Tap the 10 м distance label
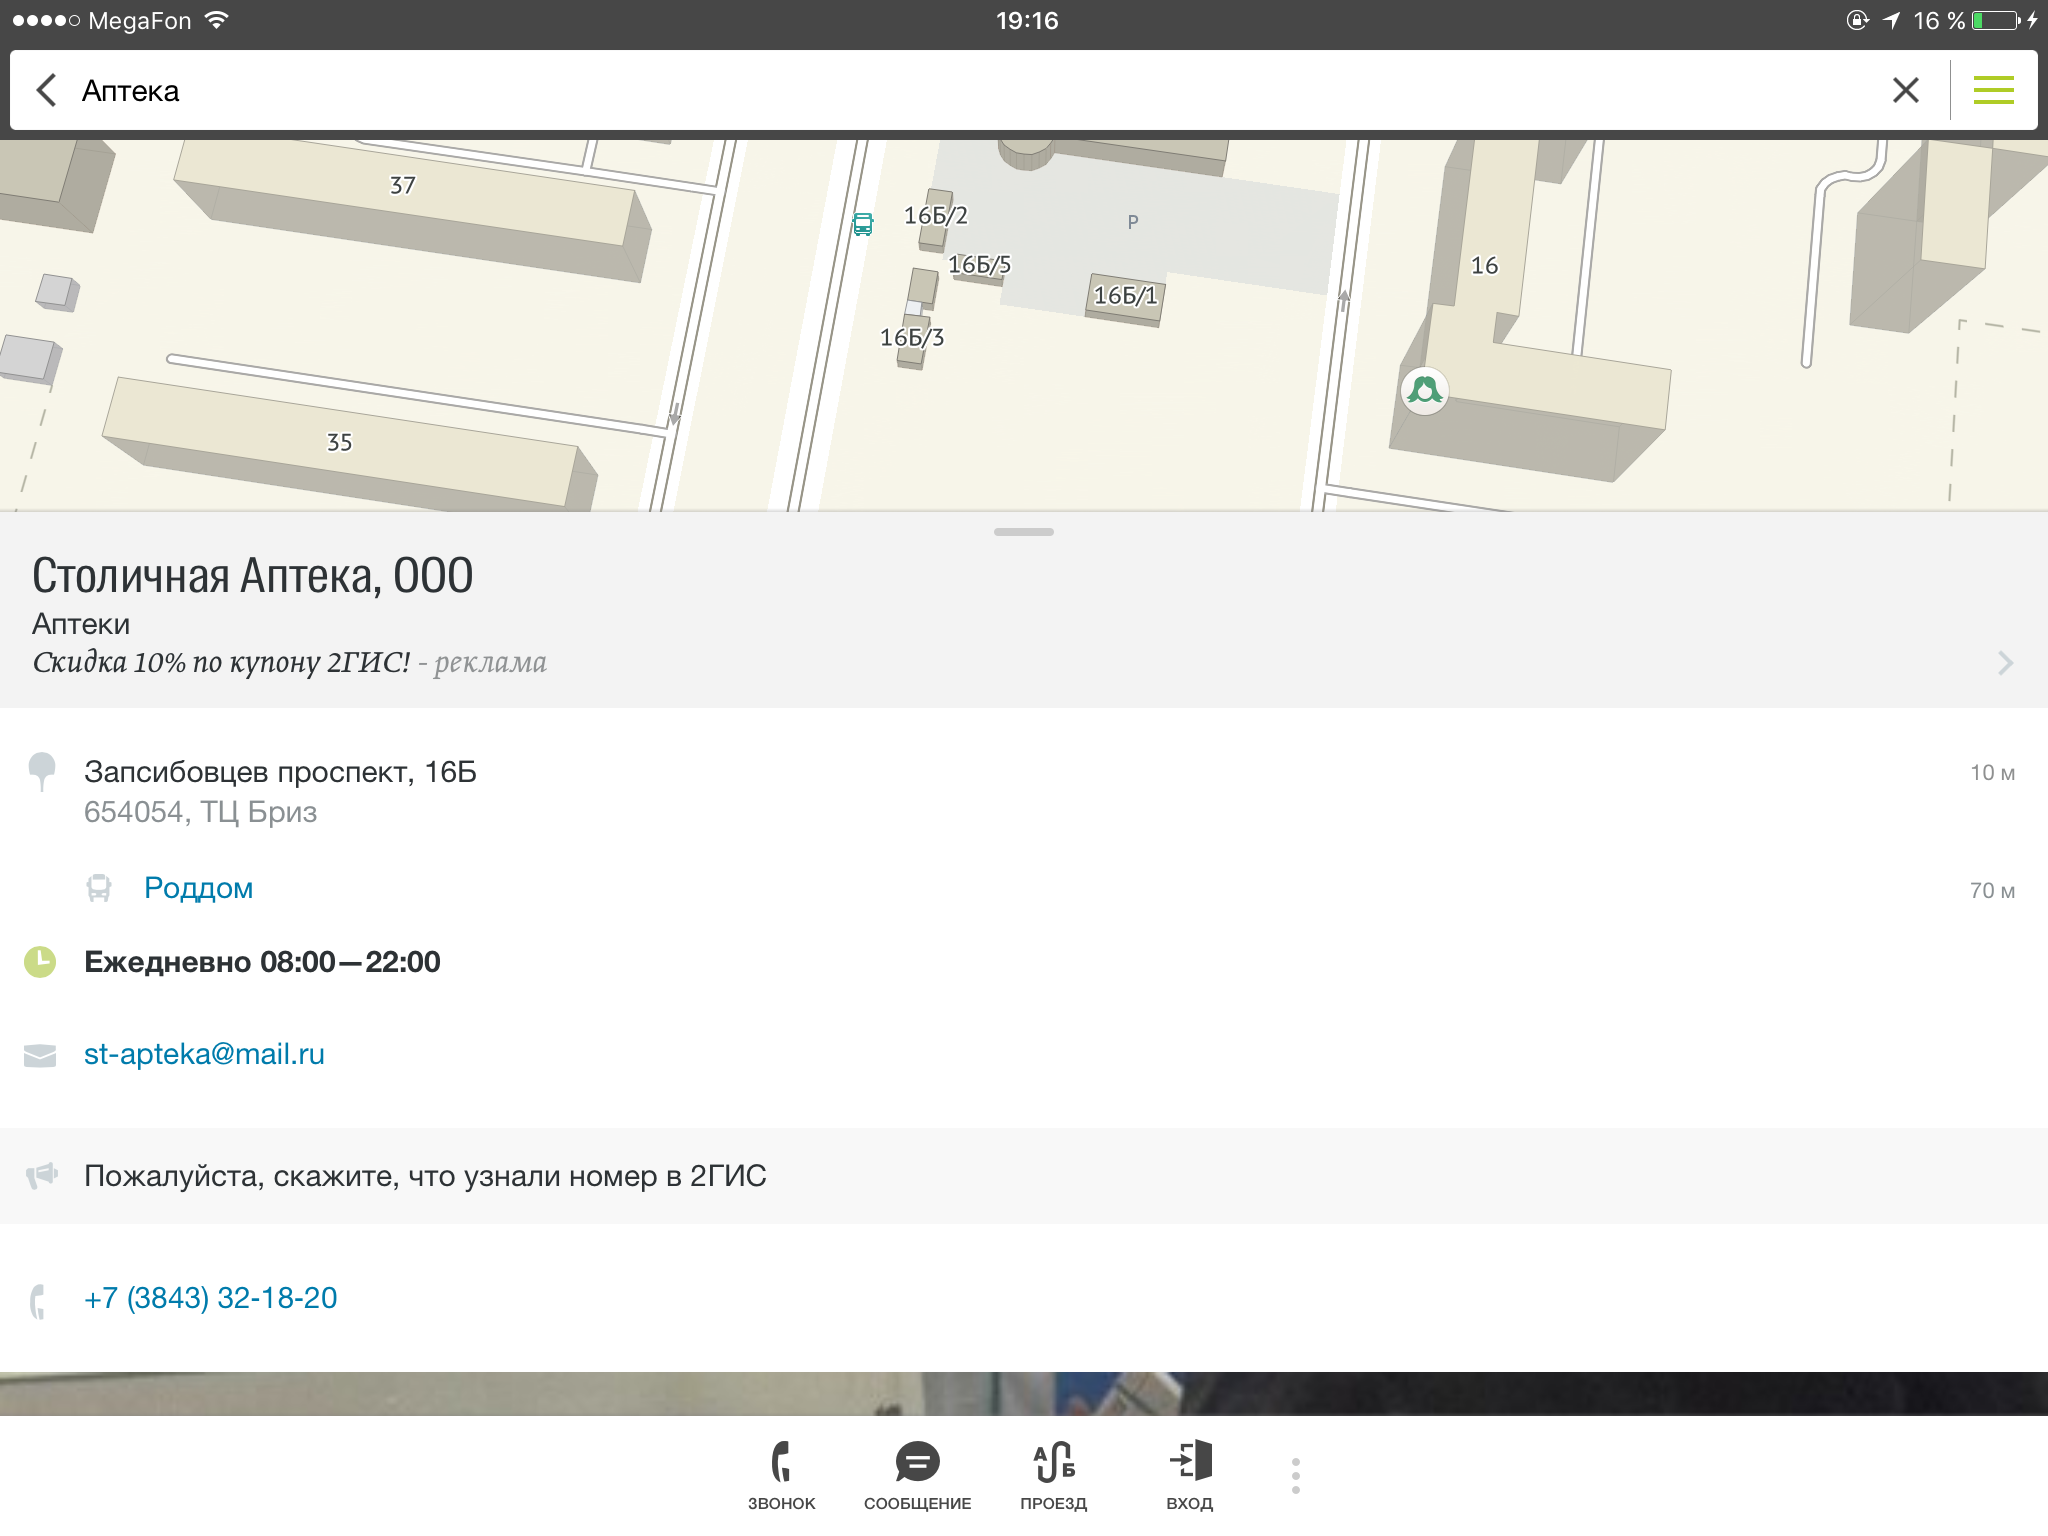This screenshot has height=1536, width=2048. coord(1992,773)
